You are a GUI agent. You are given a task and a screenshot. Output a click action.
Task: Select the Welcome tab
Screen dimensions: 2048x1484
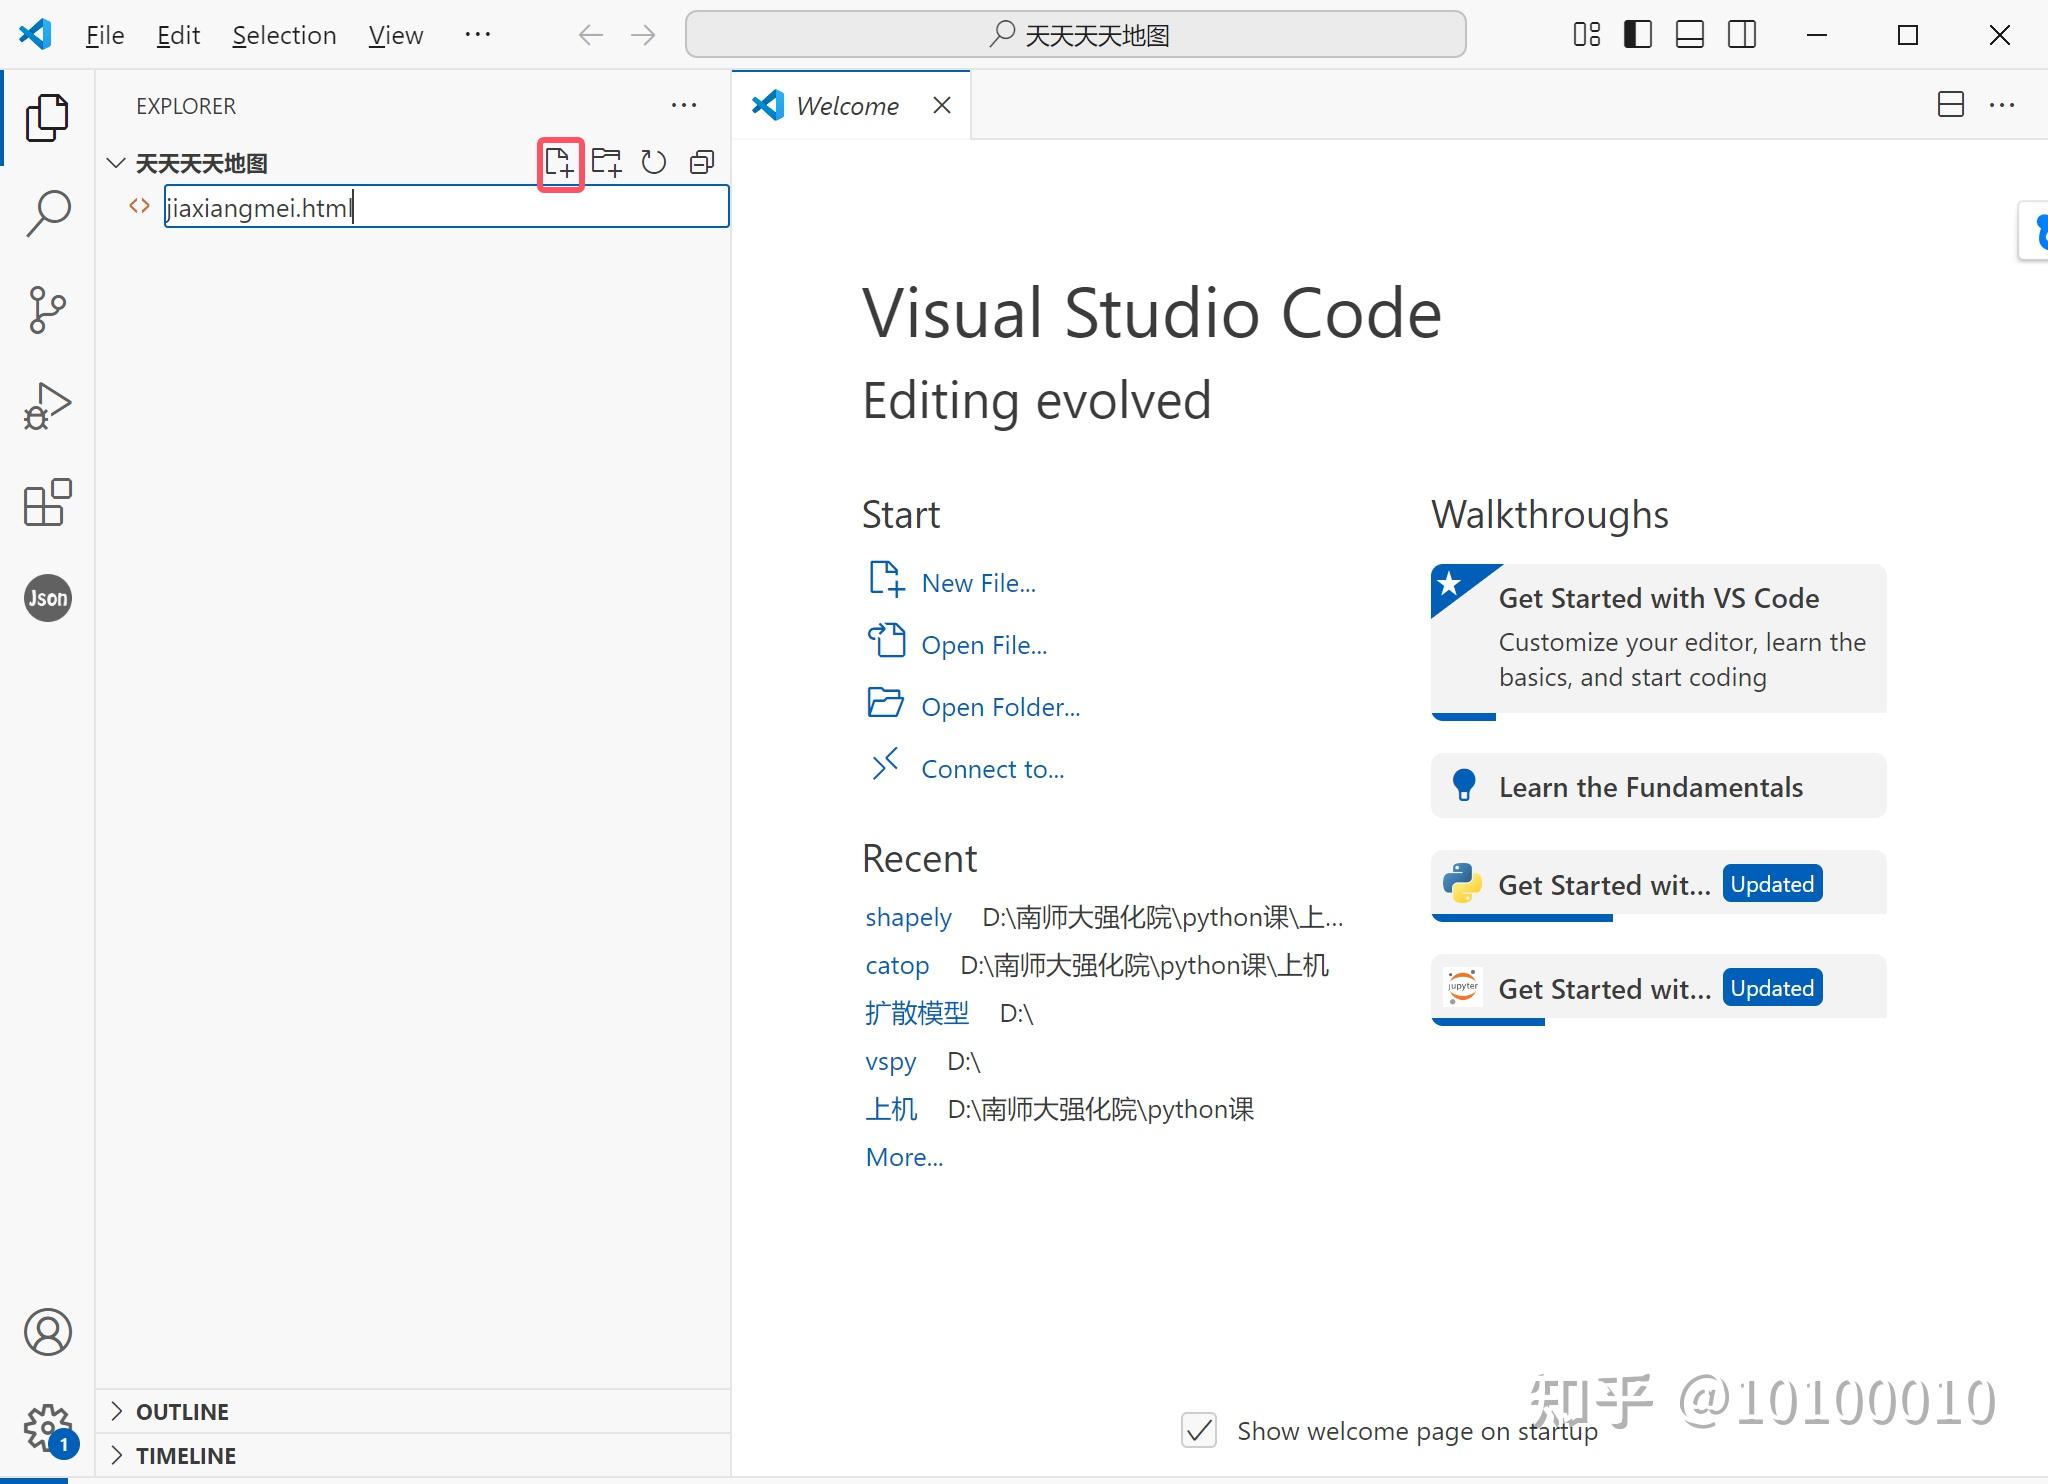(x=846, y=106)
